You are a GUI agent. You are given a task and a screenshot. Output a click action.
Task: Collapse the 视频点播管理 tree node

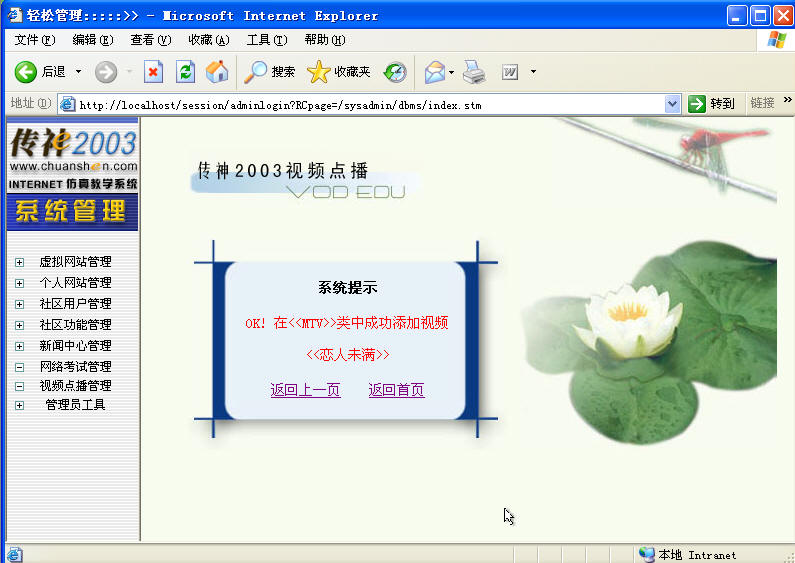pyautogui.click(x=19, y=386)
